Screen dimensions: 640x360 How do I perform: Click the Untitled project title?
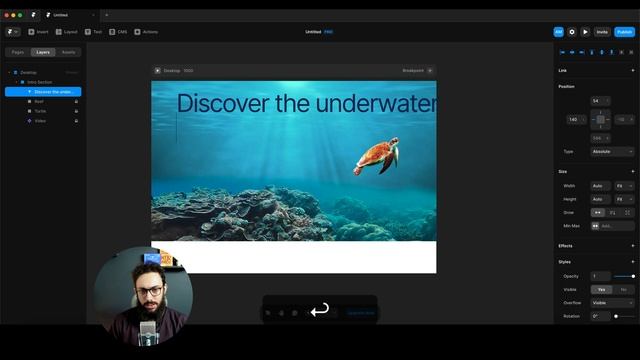point(313,32)
